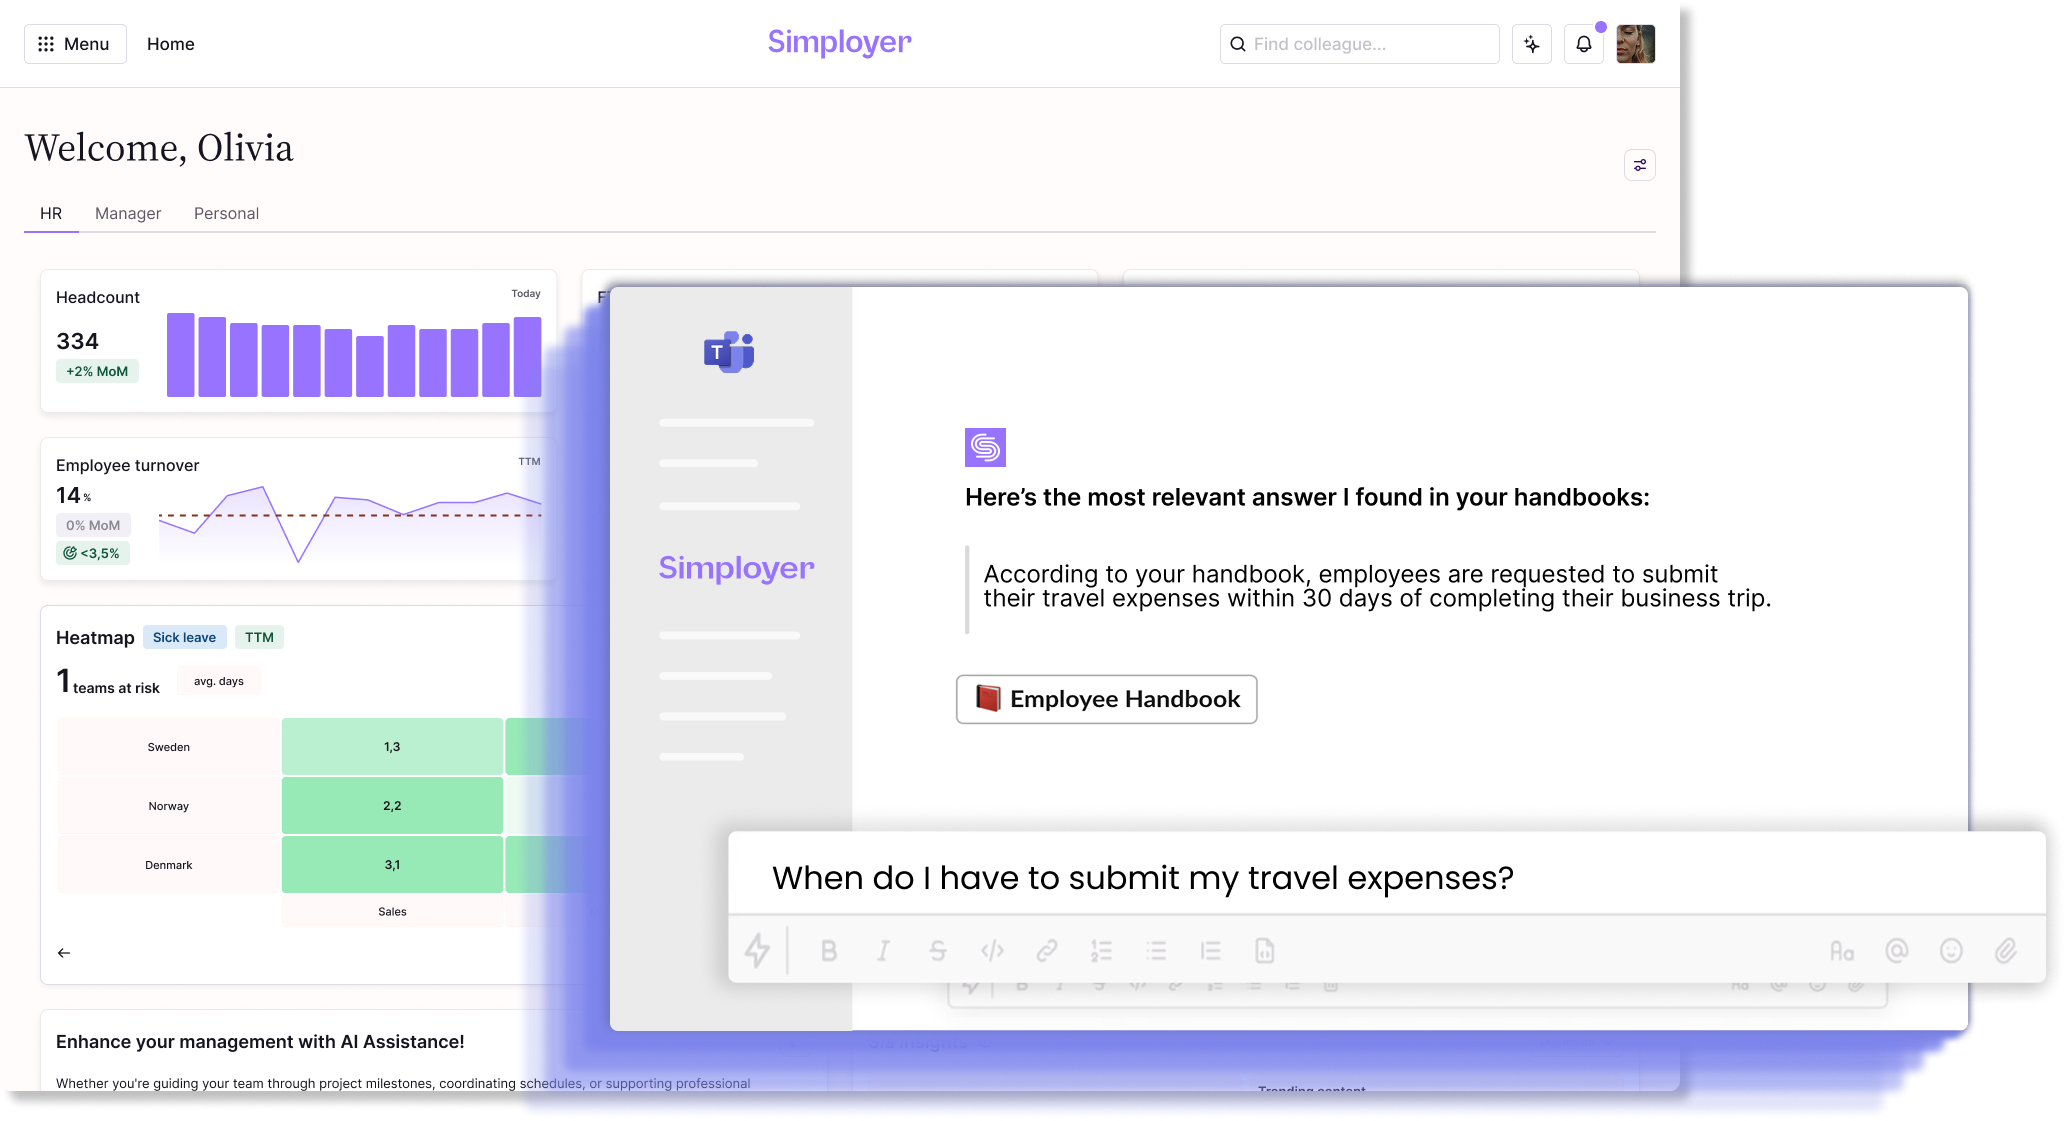
Task: Toggle italic formatting in message toolbar
Action: point(883,951)
